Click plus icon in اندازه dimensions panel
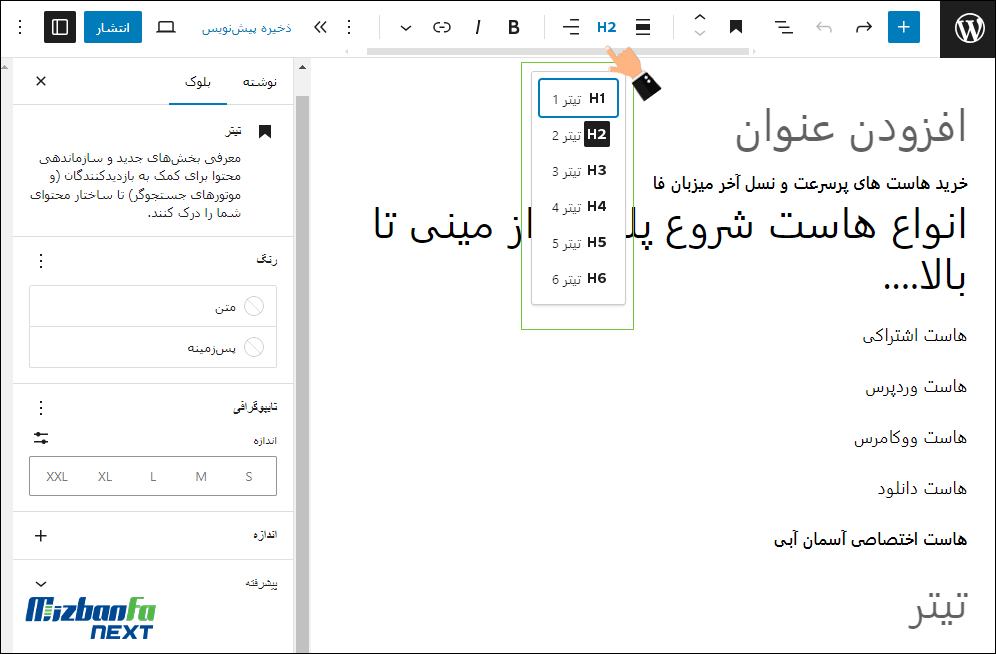Viewport: 996px width, 654px height. pyautogui.click(x=41, y=536)
